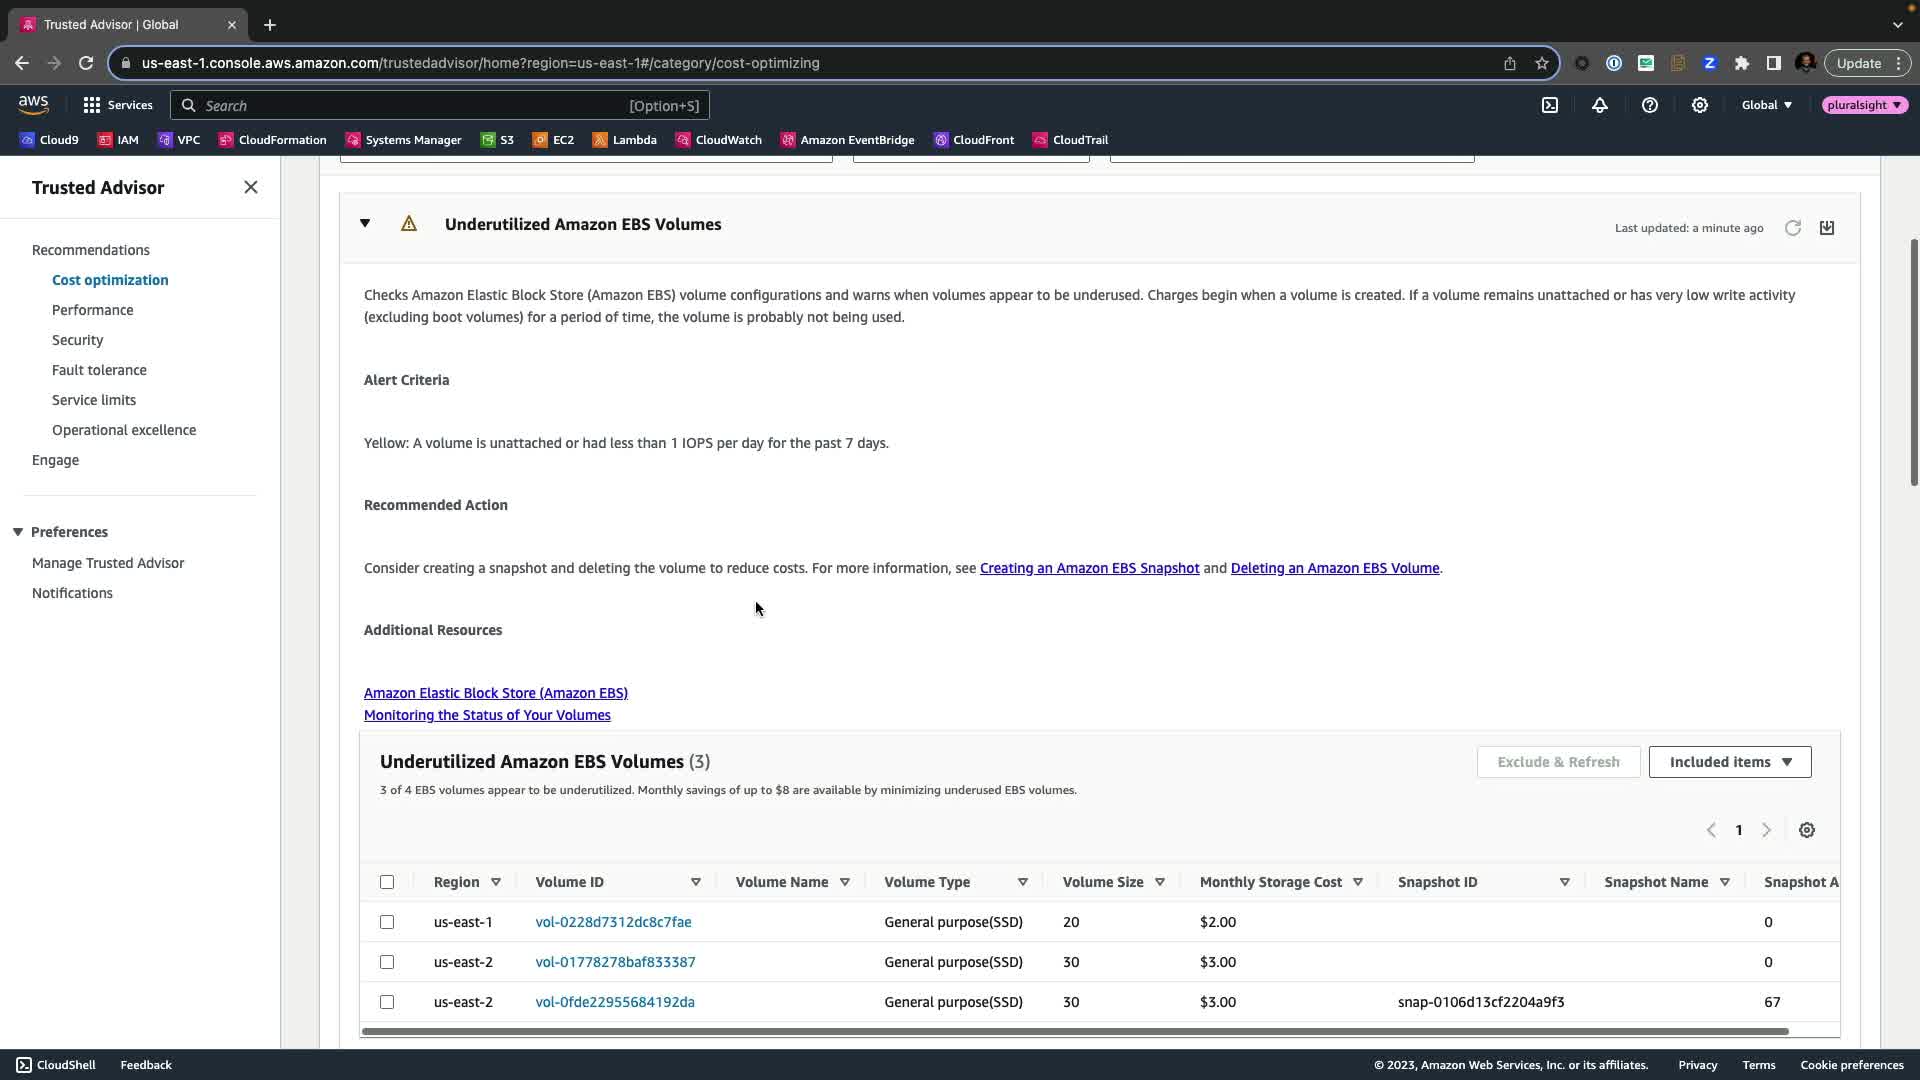Download the EBS Volumes check report
The width and height of the screenshot is (1920, 1080).
[x=1827, y=228]
